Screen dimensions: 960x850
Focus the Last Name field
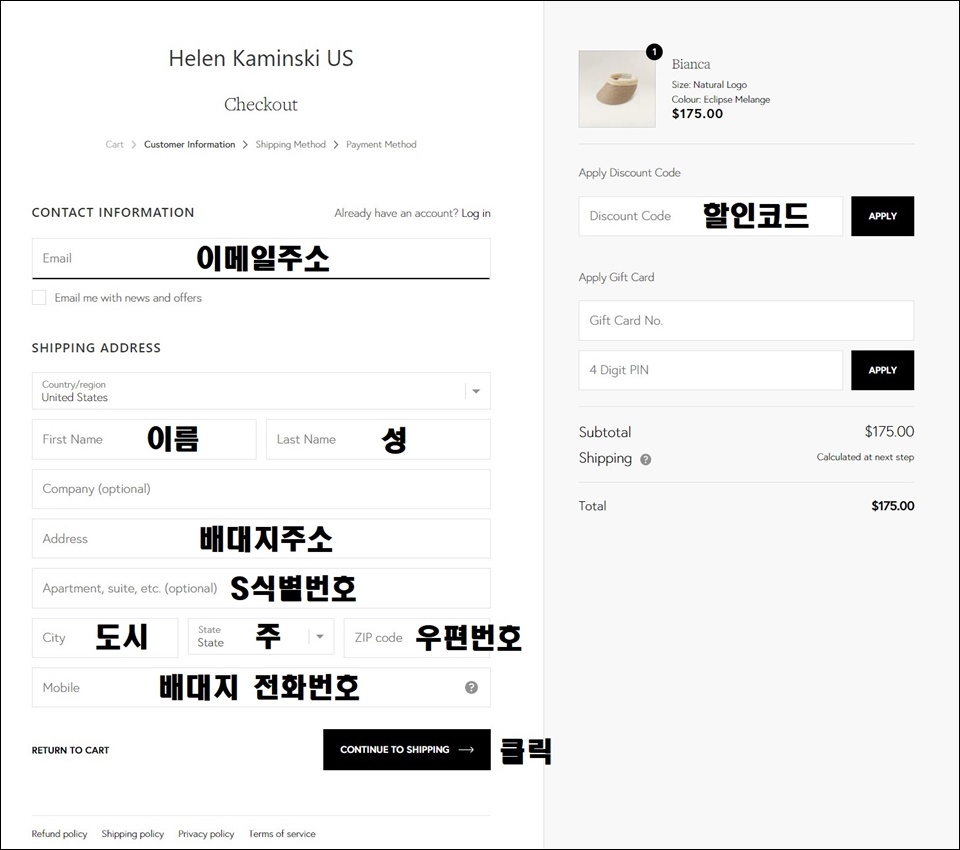tap(378, 439)
